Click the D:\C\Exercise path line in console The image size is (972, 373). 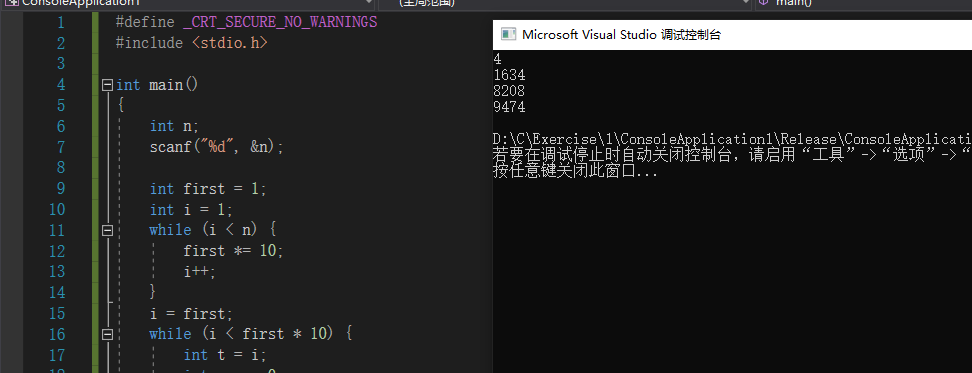point(732,139)
